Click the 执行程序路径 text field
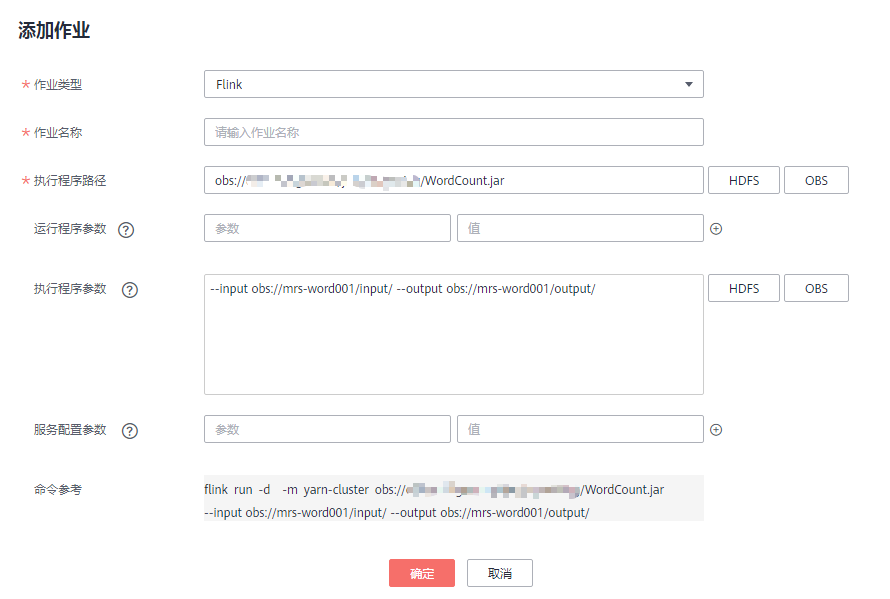This screenshot has width=890, height=599. pos(453,180)
